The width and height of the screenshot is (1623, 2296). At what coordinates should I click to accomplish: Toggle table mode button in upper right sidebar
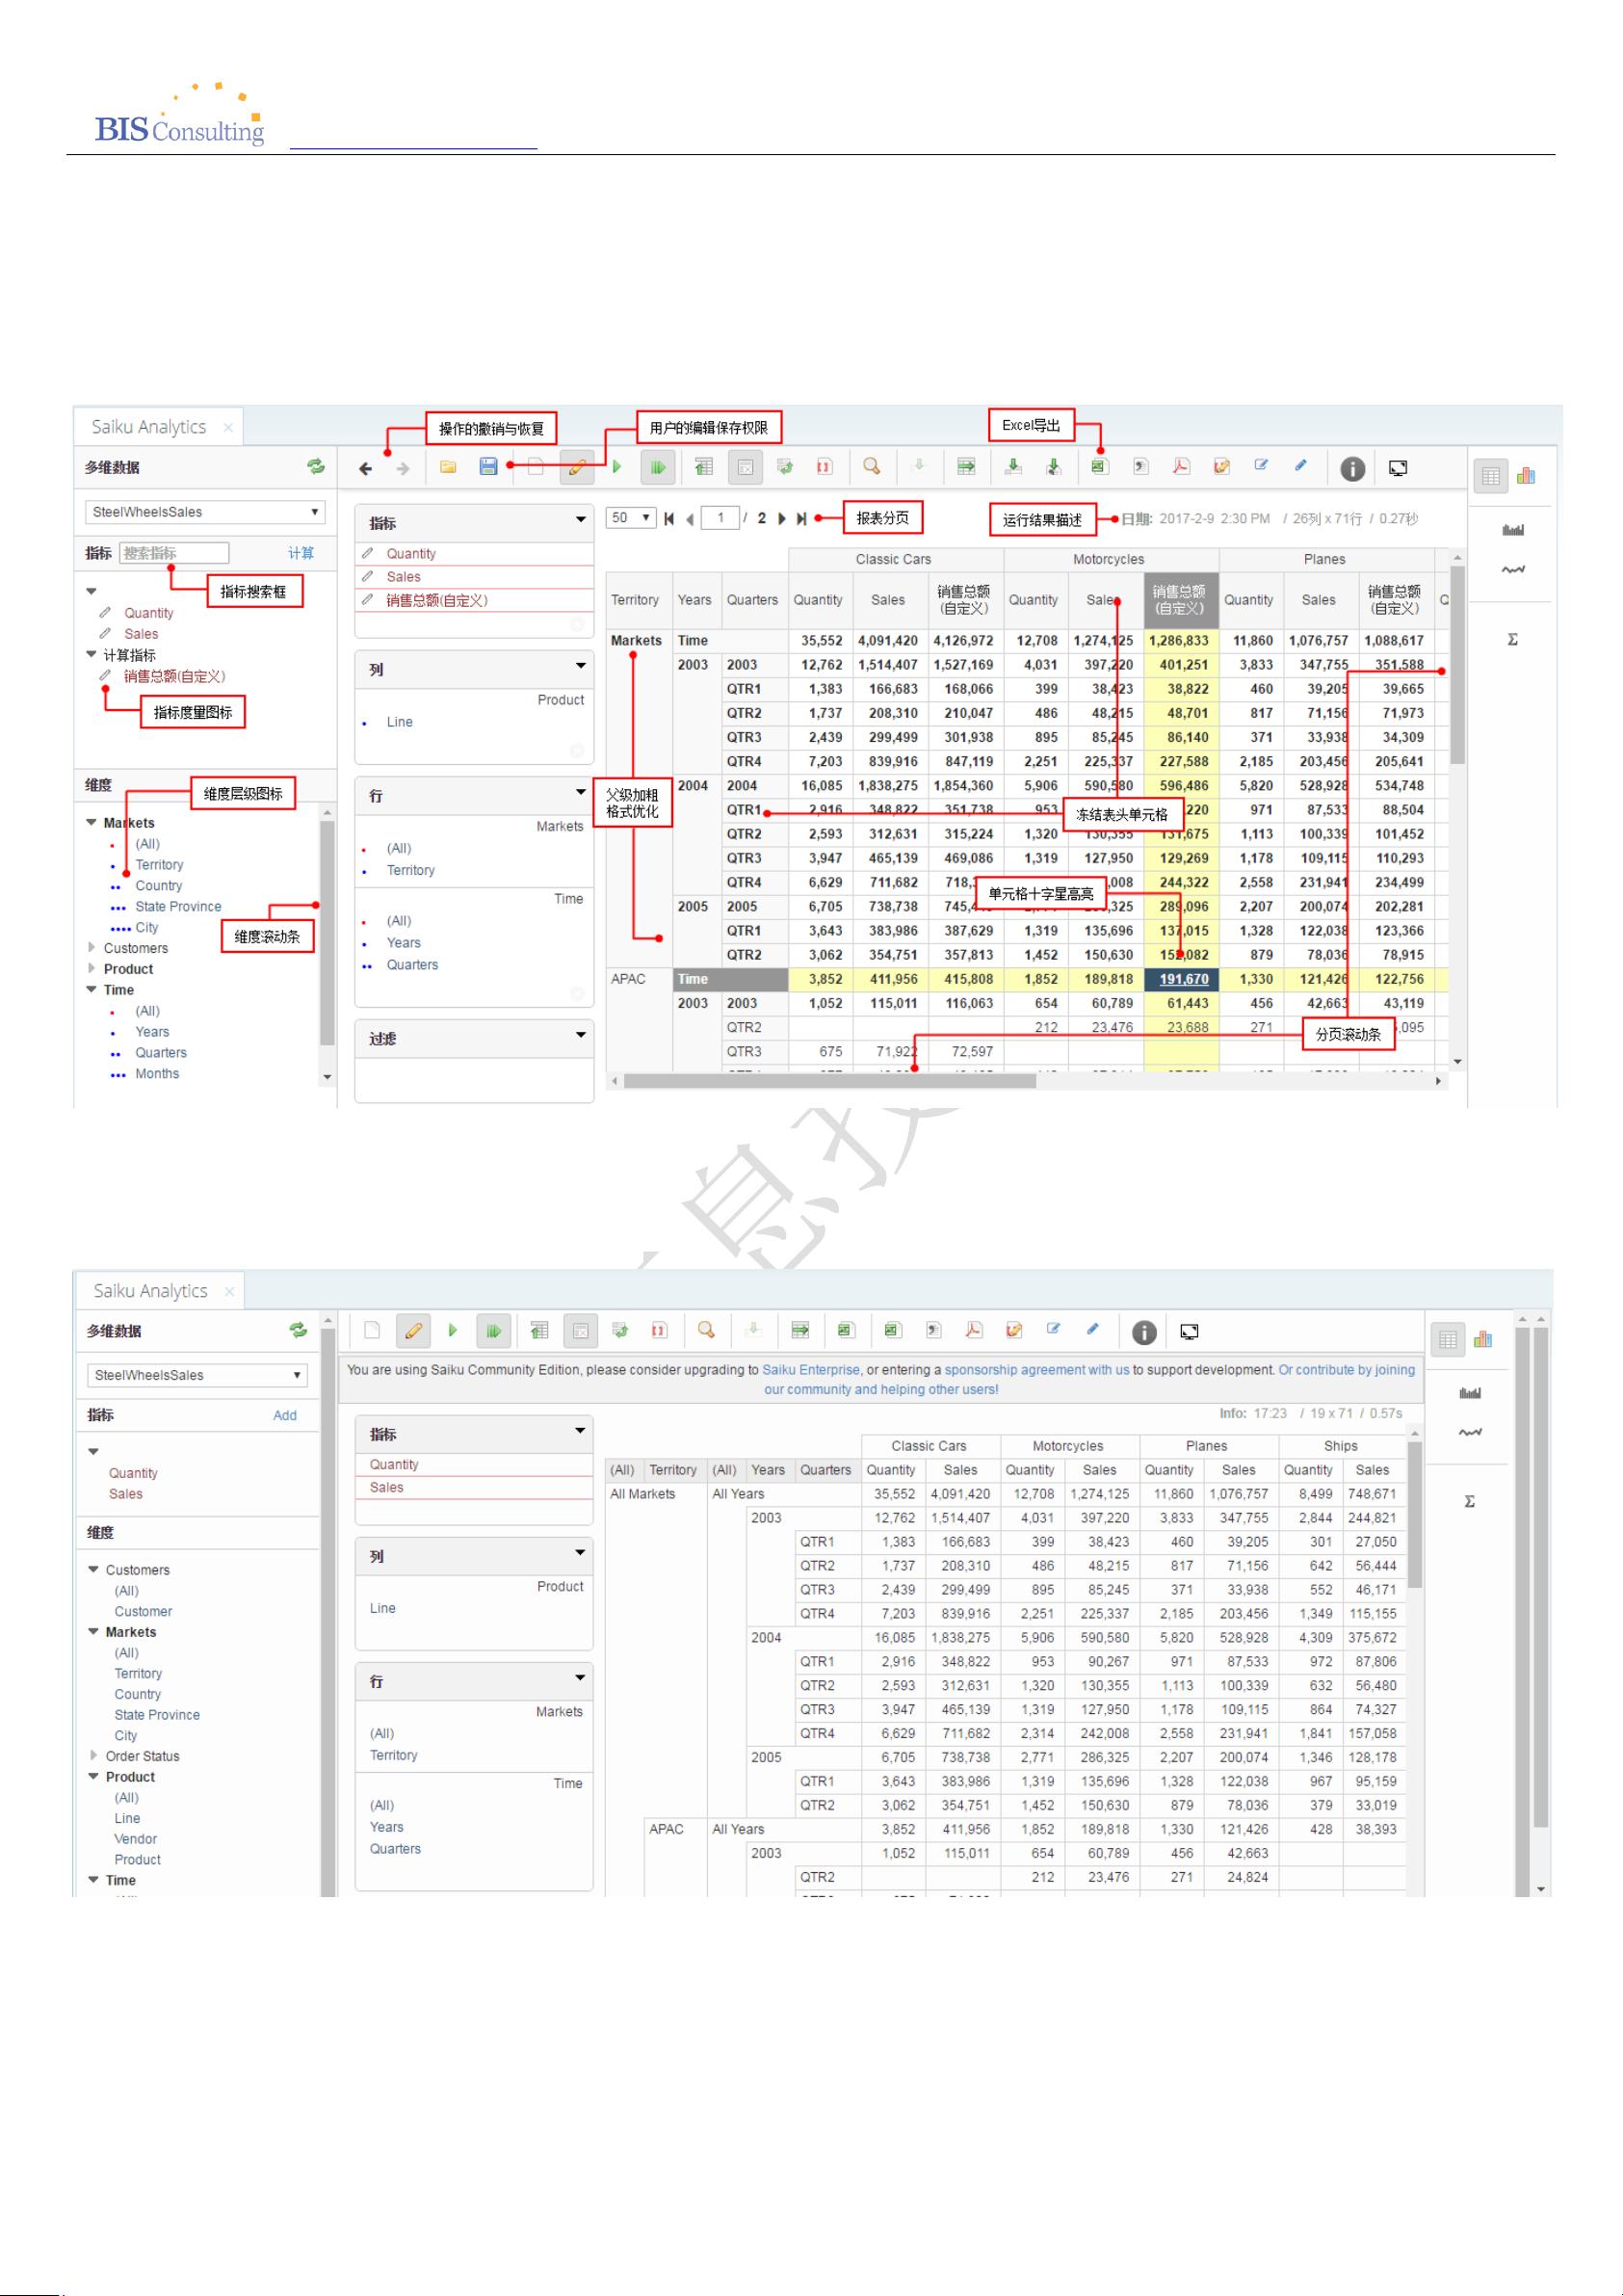pos(1491,476)
